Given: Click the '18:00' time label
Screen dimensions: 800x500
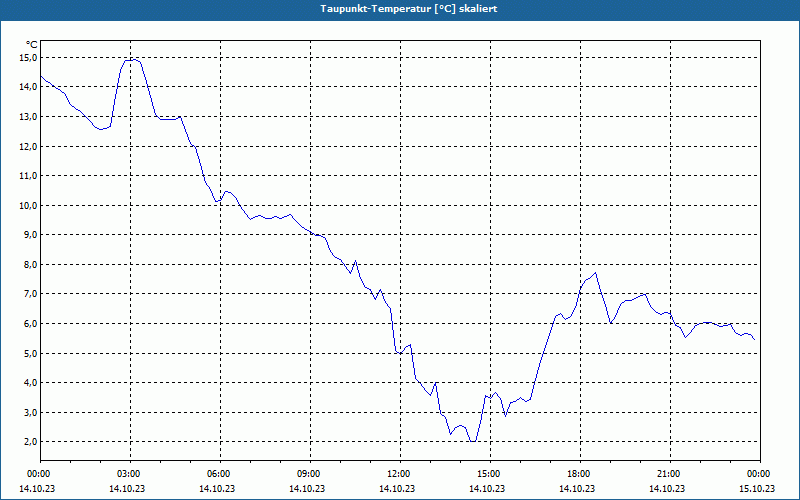Looking at the screenshot, I should pyautogui.click(x=580, y=474).
